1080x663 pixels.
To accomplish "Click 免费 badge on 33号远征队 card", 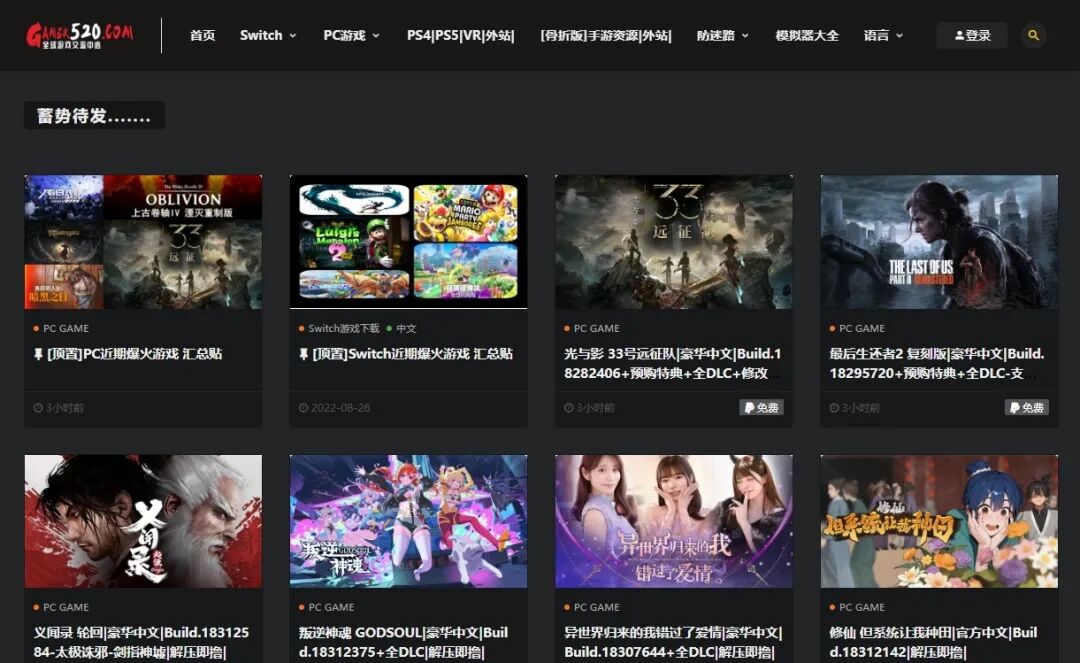I will 761,408.
